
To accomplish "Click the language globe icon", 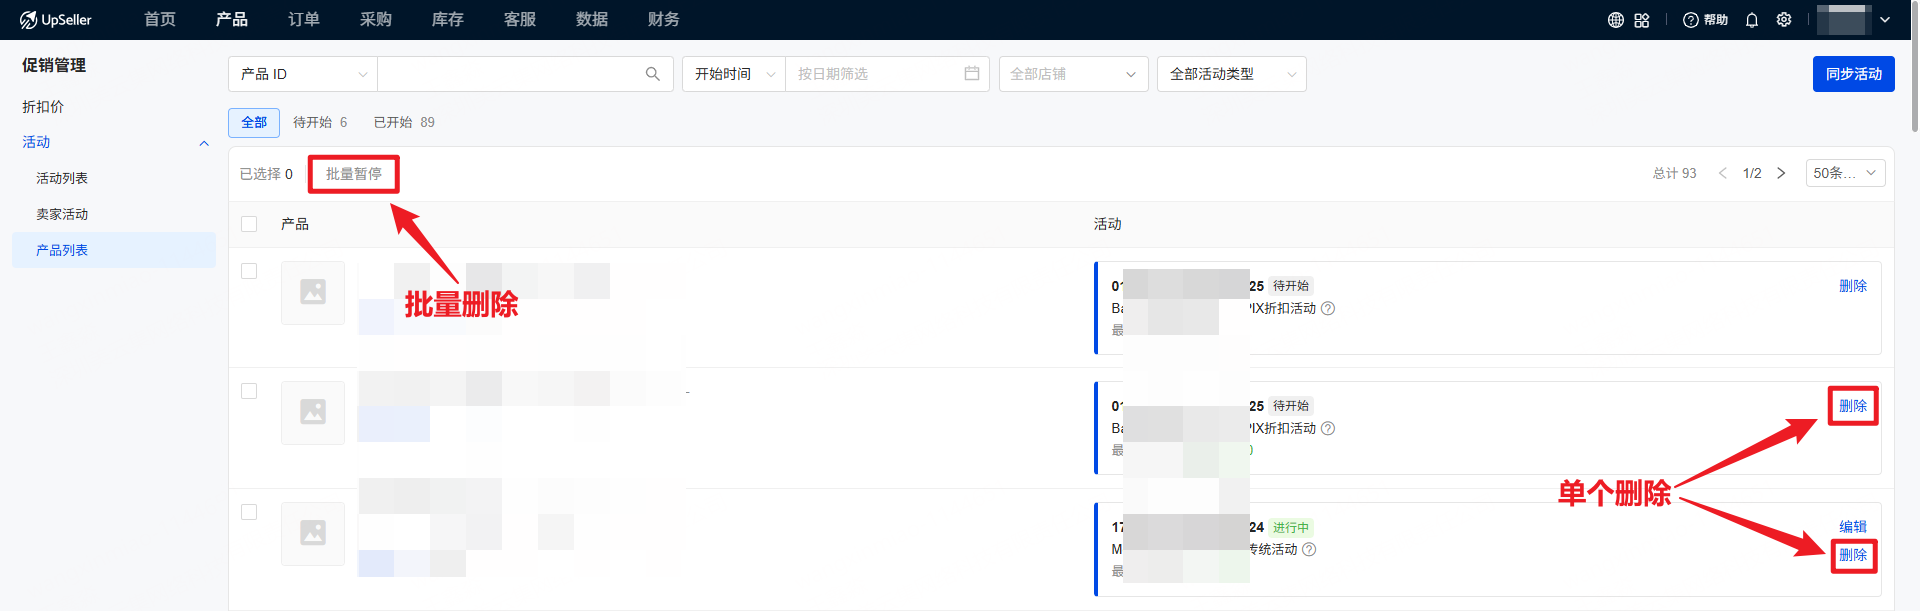I will pyautogui.click(x=1615, y=20).
